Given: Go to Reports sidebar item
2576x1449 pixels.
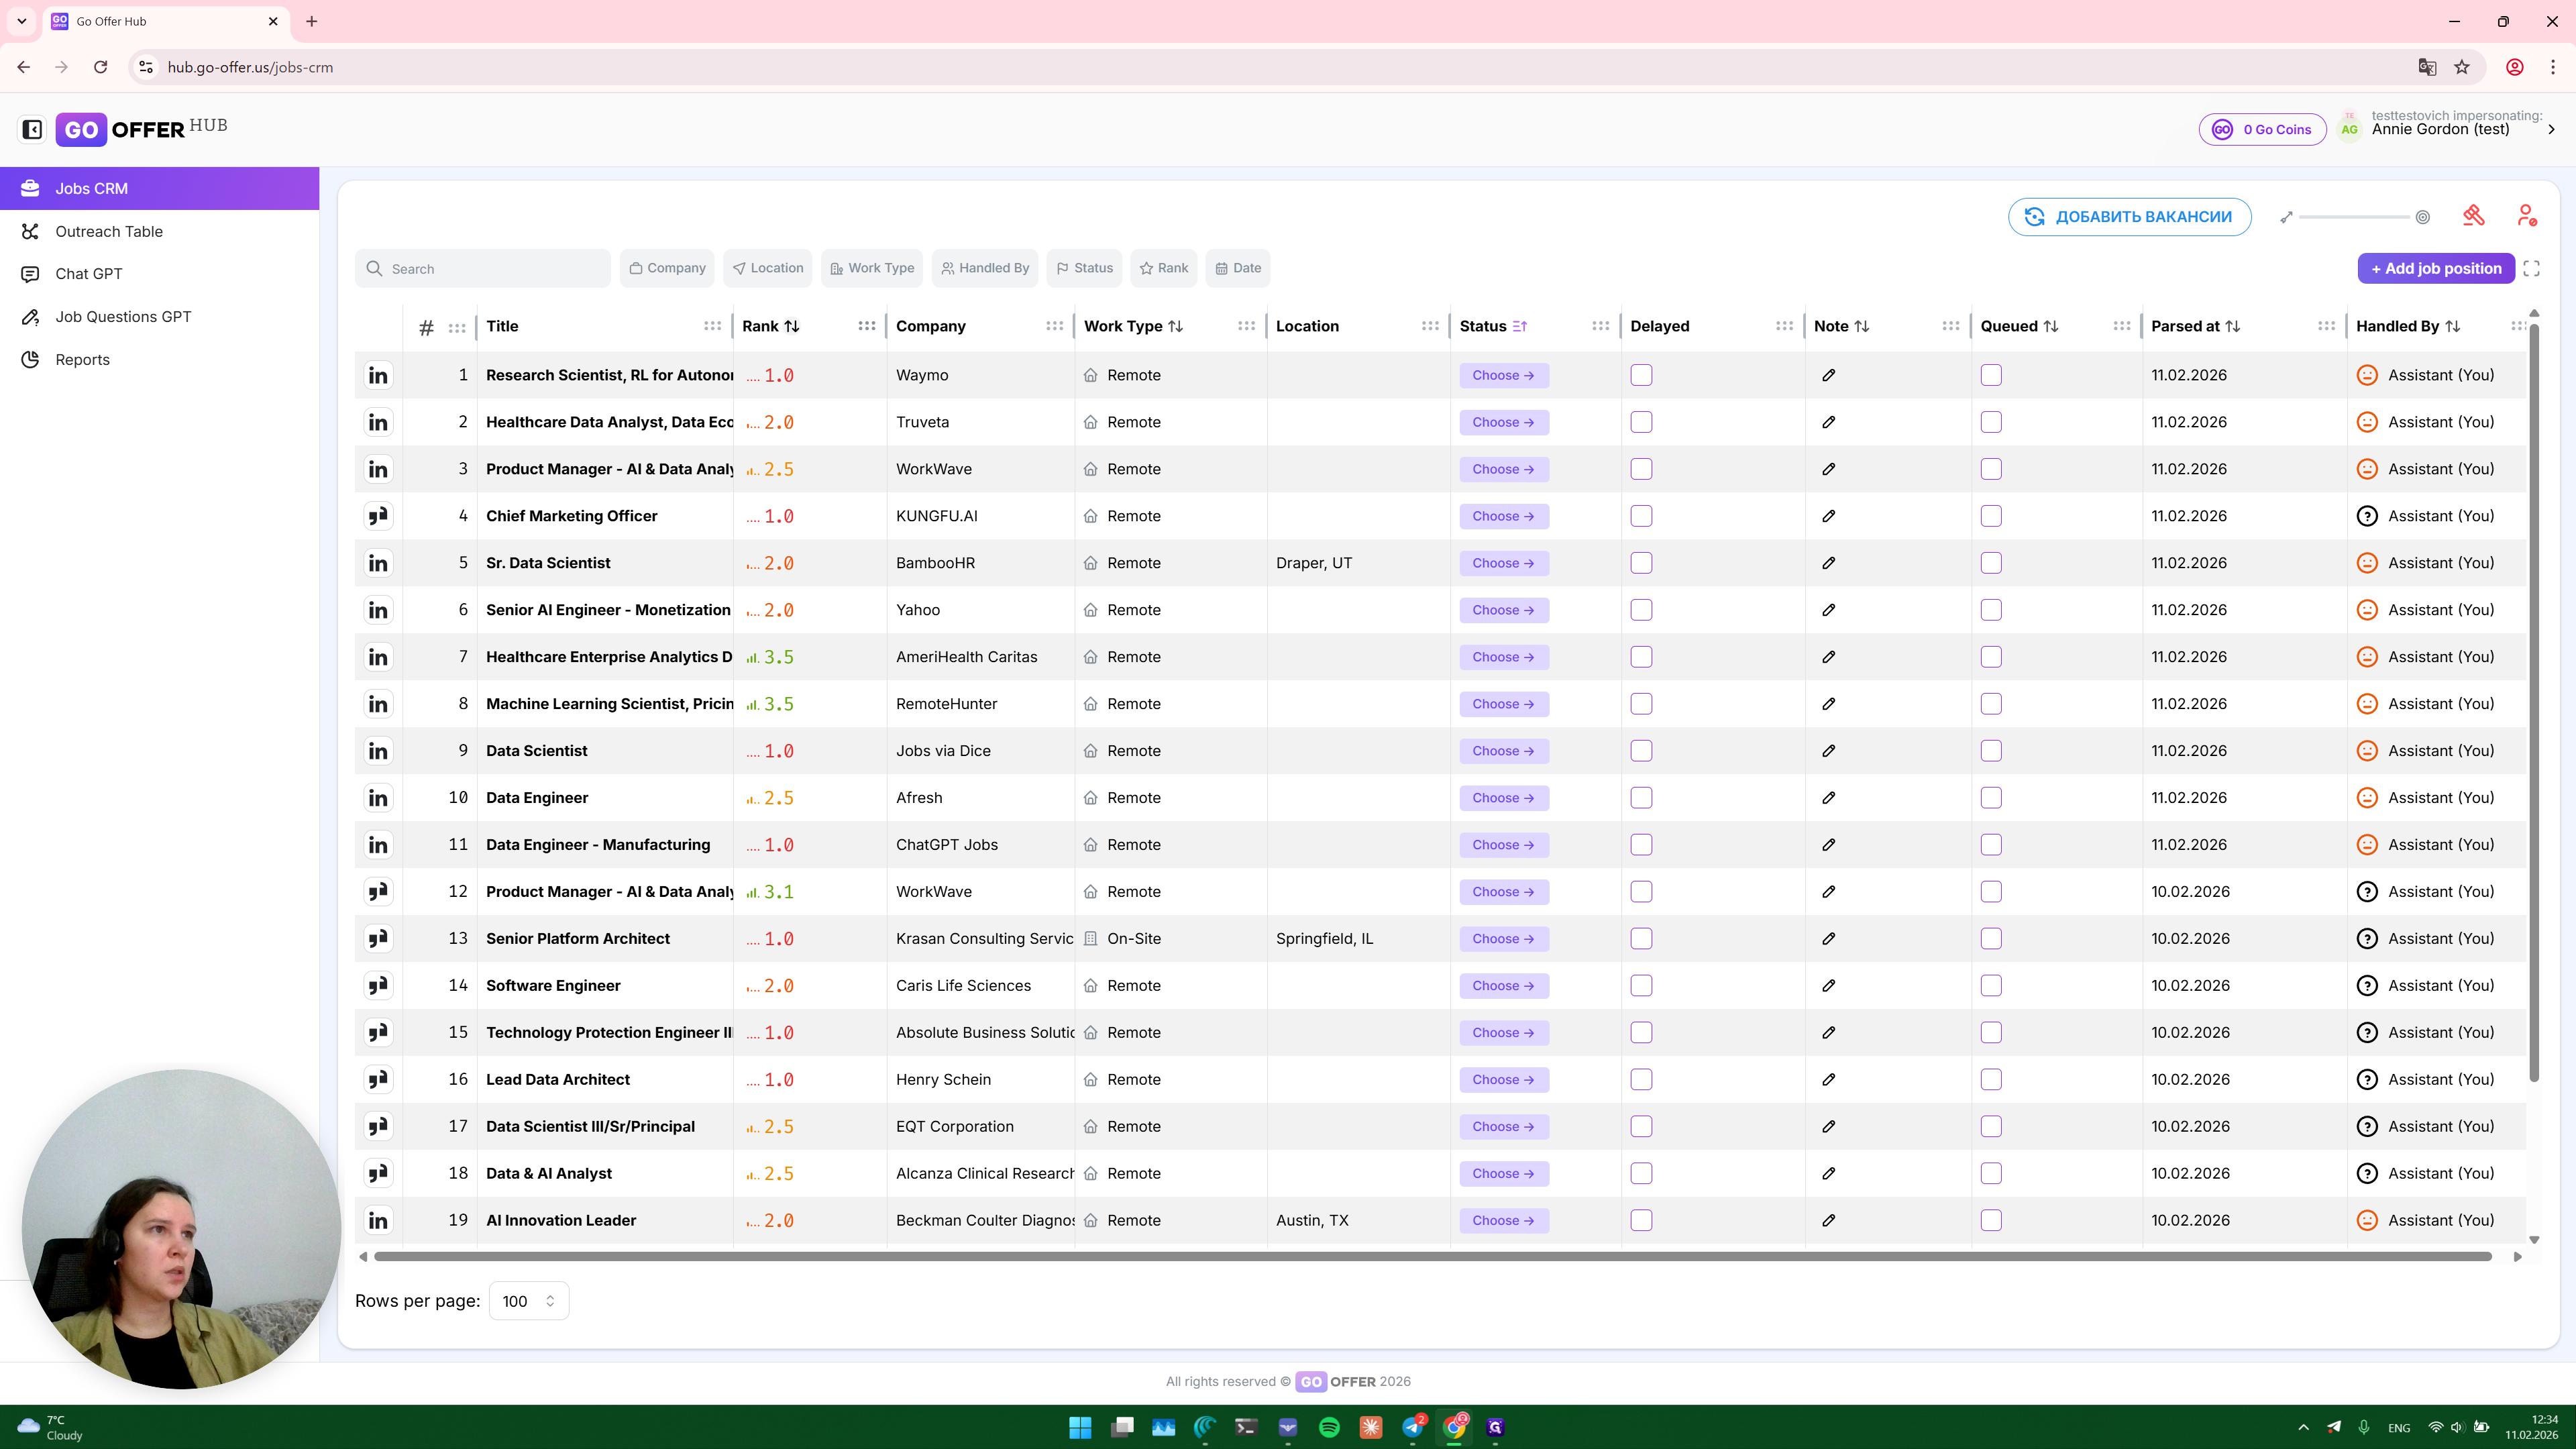Looking at the screenshot, I should coord(82,359).
